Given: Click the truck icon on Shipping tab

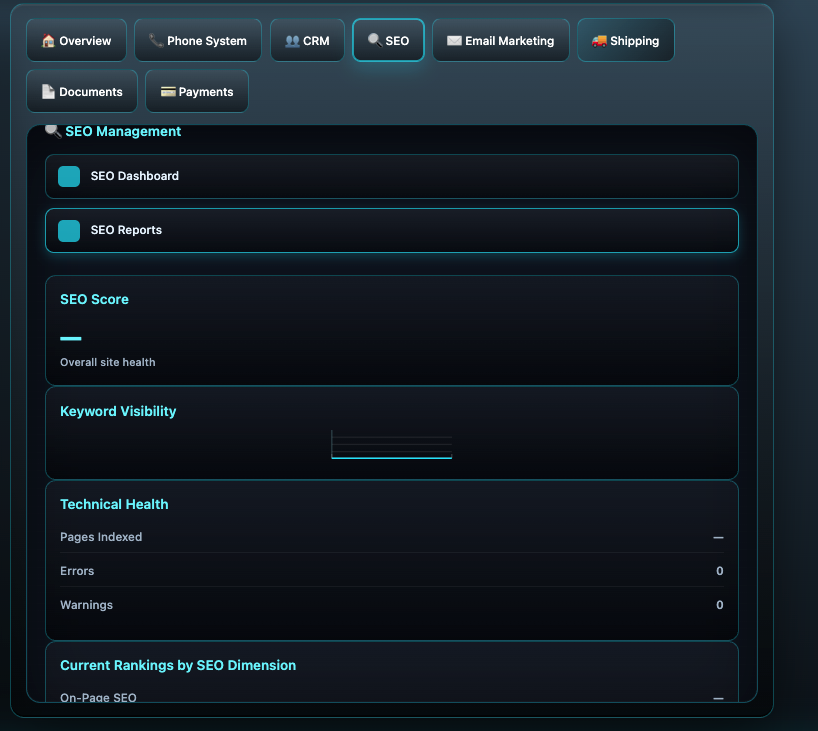Looking at the screenshot, I should pos(599,41).
